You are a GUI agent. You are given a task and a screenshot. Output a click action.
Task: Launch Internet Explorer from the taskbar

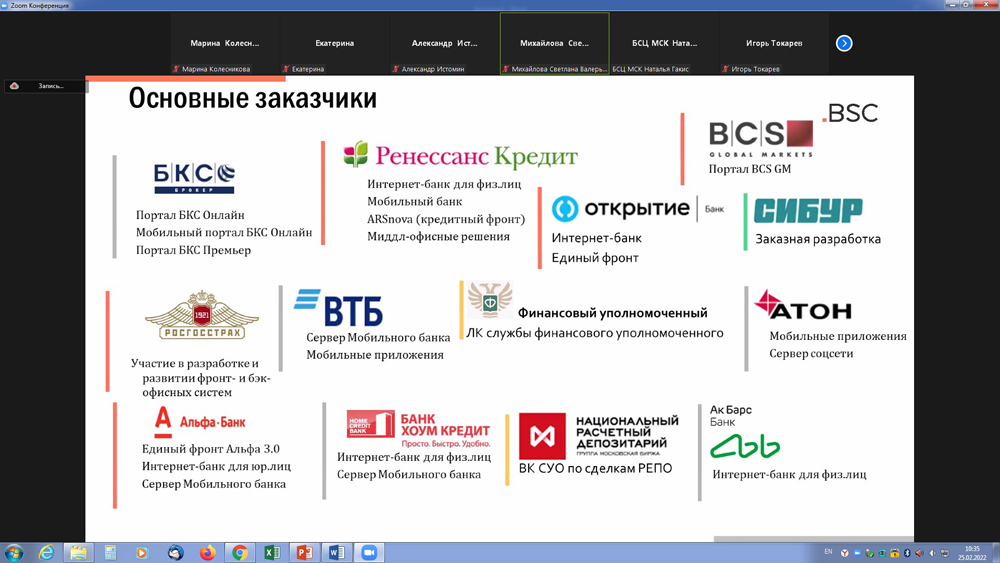[47, 553]
